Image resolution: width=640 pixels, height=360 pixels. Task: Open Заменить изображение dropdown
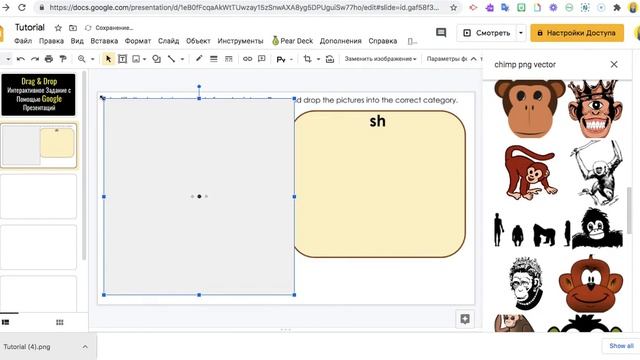tap(380, 59)
